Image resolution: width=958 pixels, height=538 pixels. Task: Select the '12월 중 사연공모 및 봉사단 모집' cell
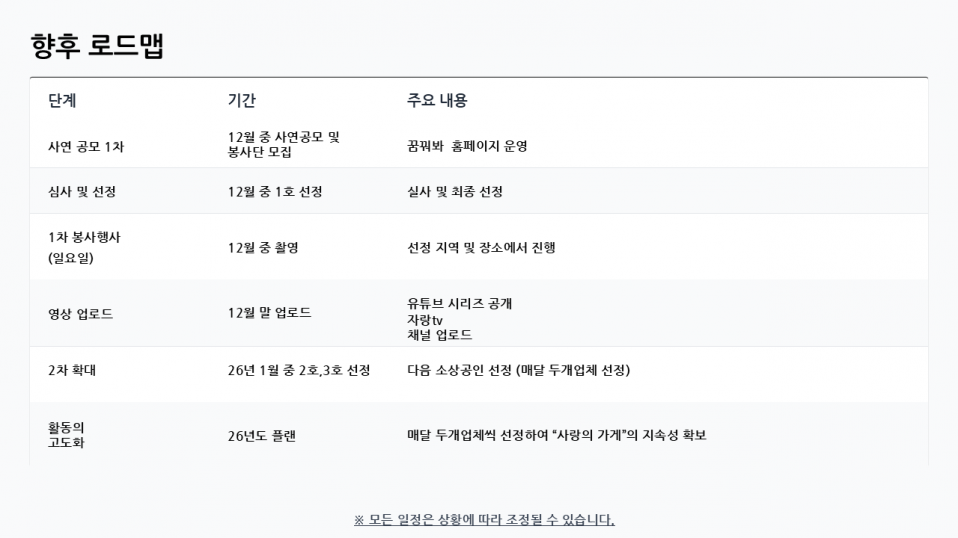click(283, 145)
